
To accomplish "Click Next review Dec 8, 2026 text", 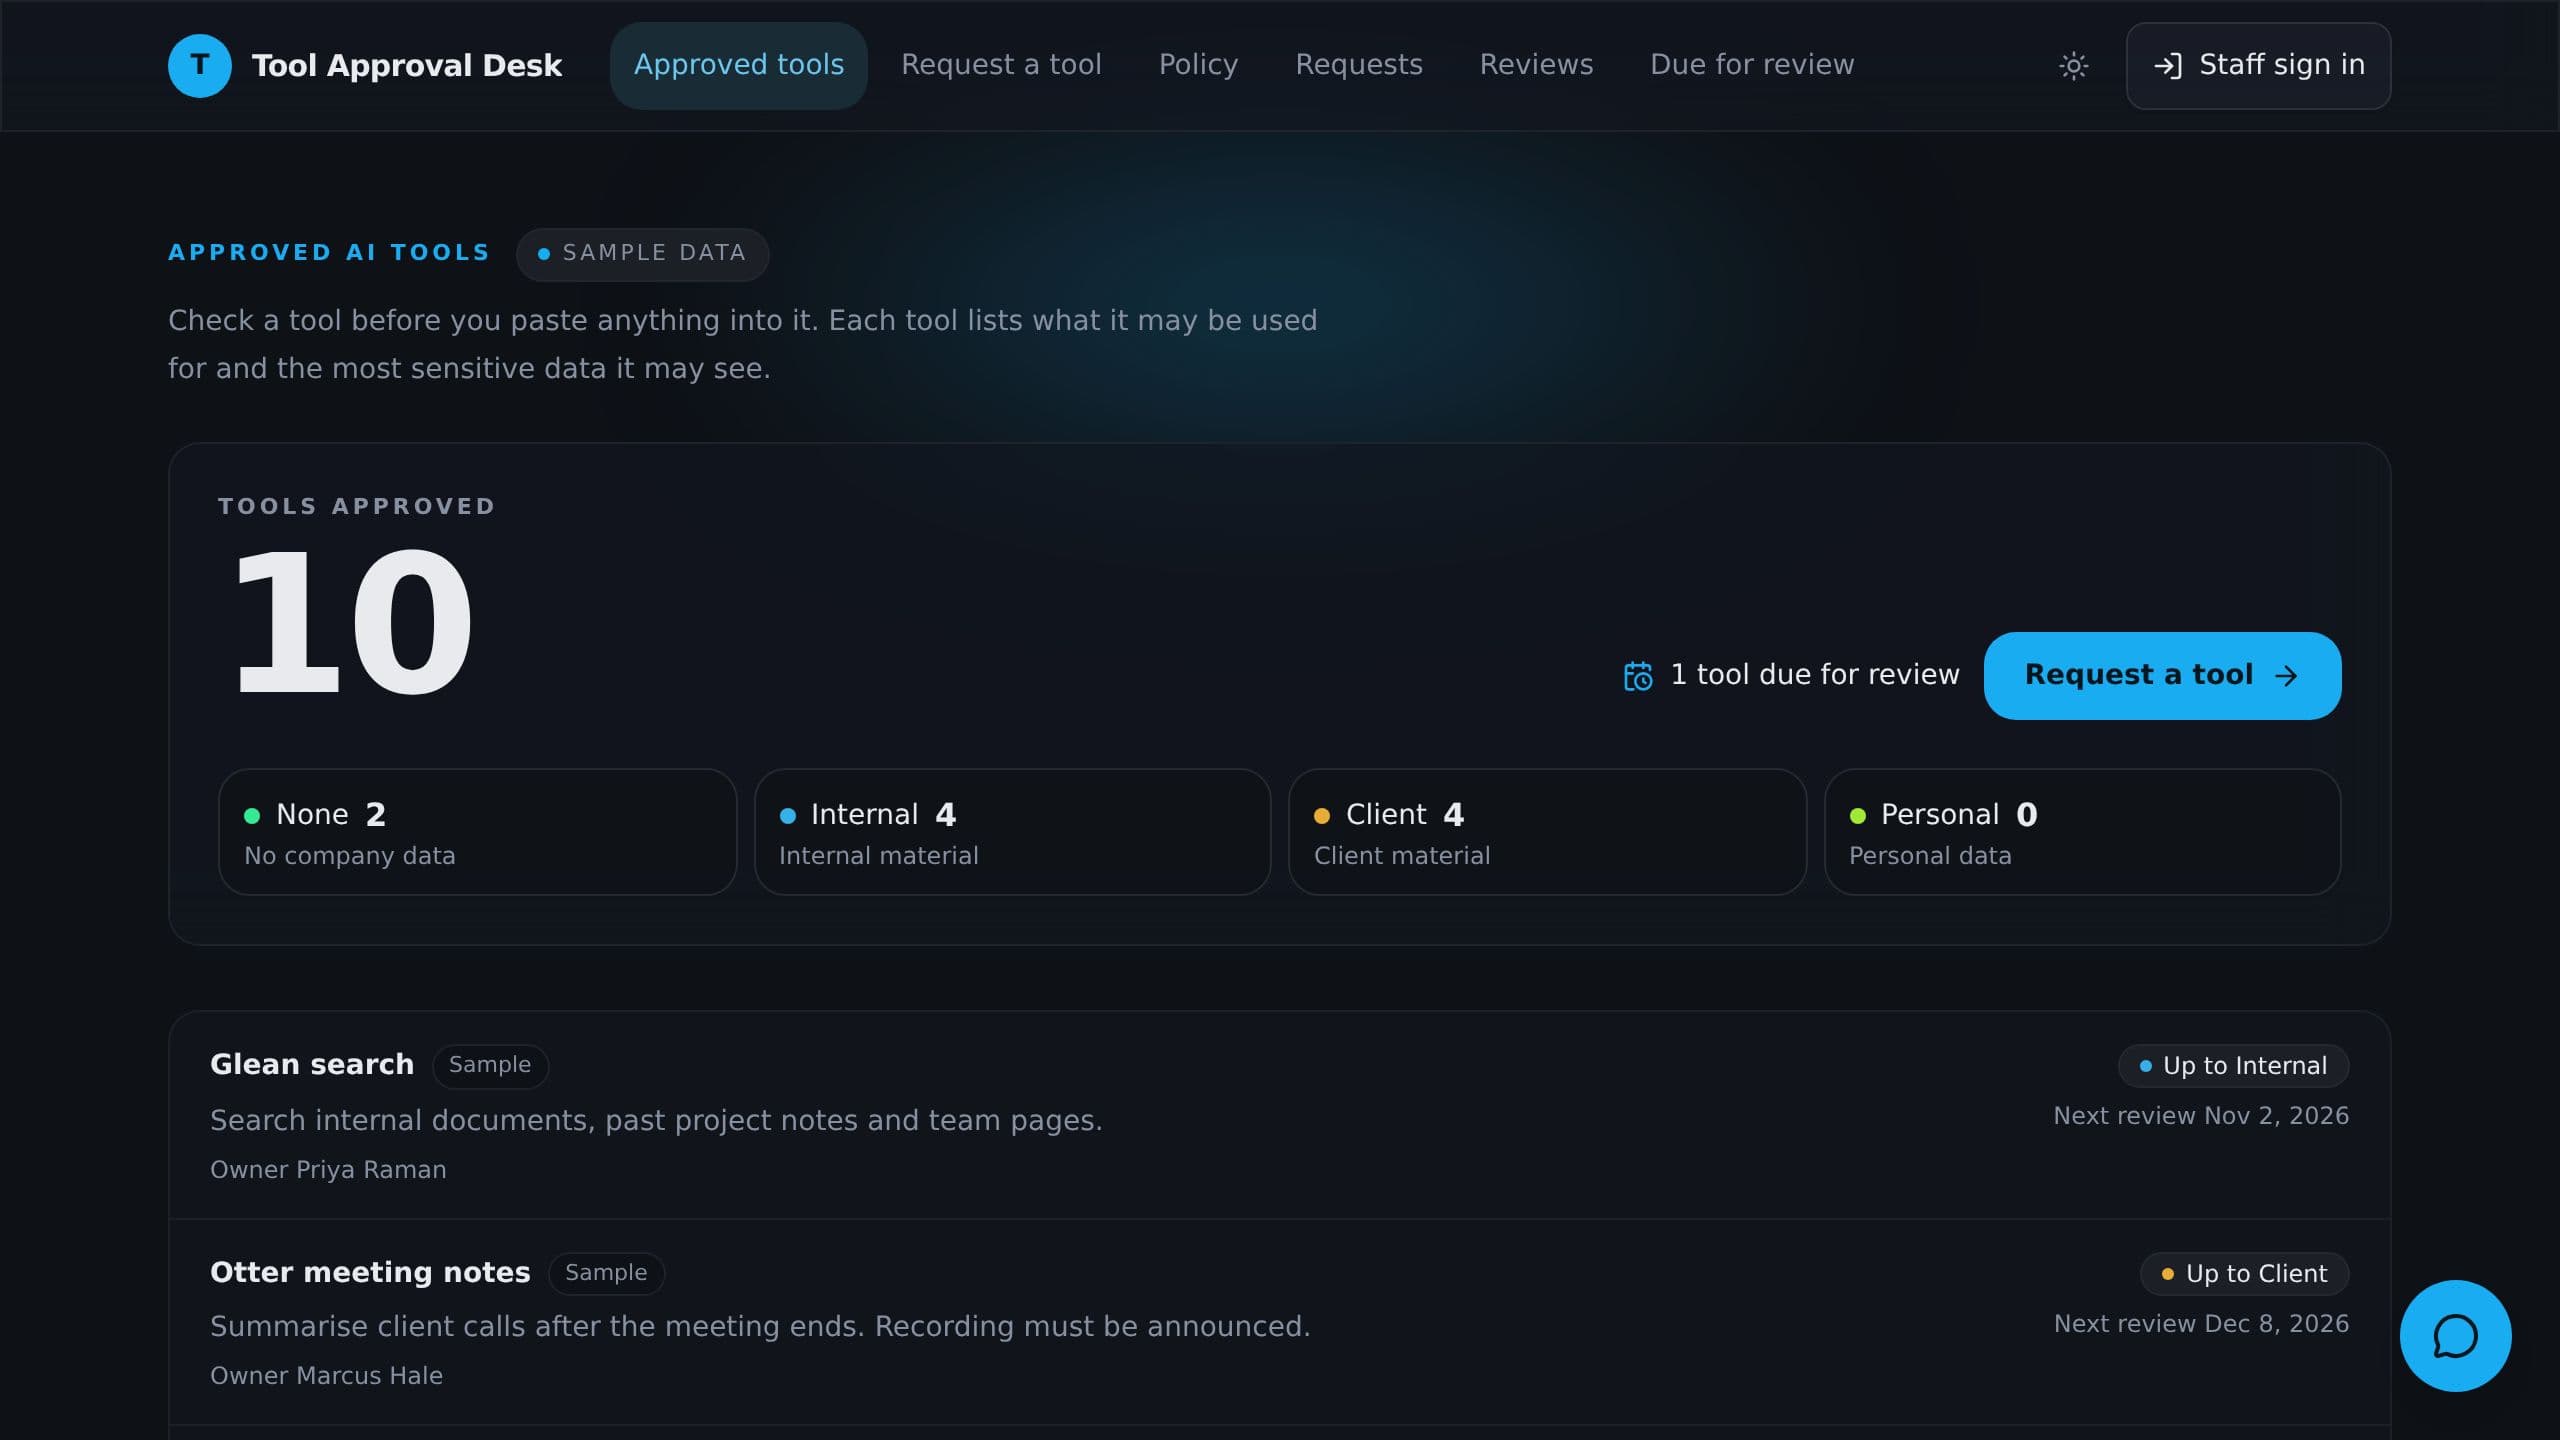I will coord(2201,1324).
